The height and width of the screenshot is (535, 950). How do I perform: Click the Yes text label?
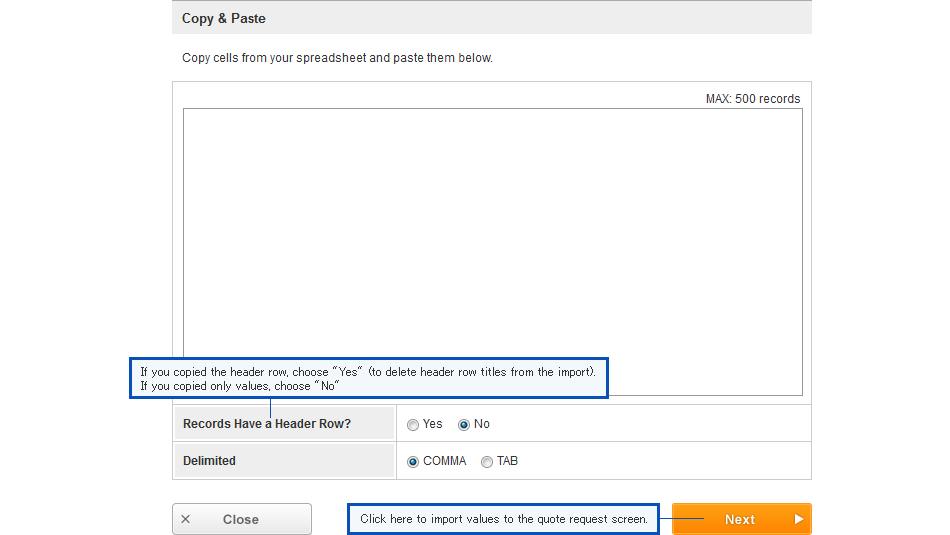[432, 424]
